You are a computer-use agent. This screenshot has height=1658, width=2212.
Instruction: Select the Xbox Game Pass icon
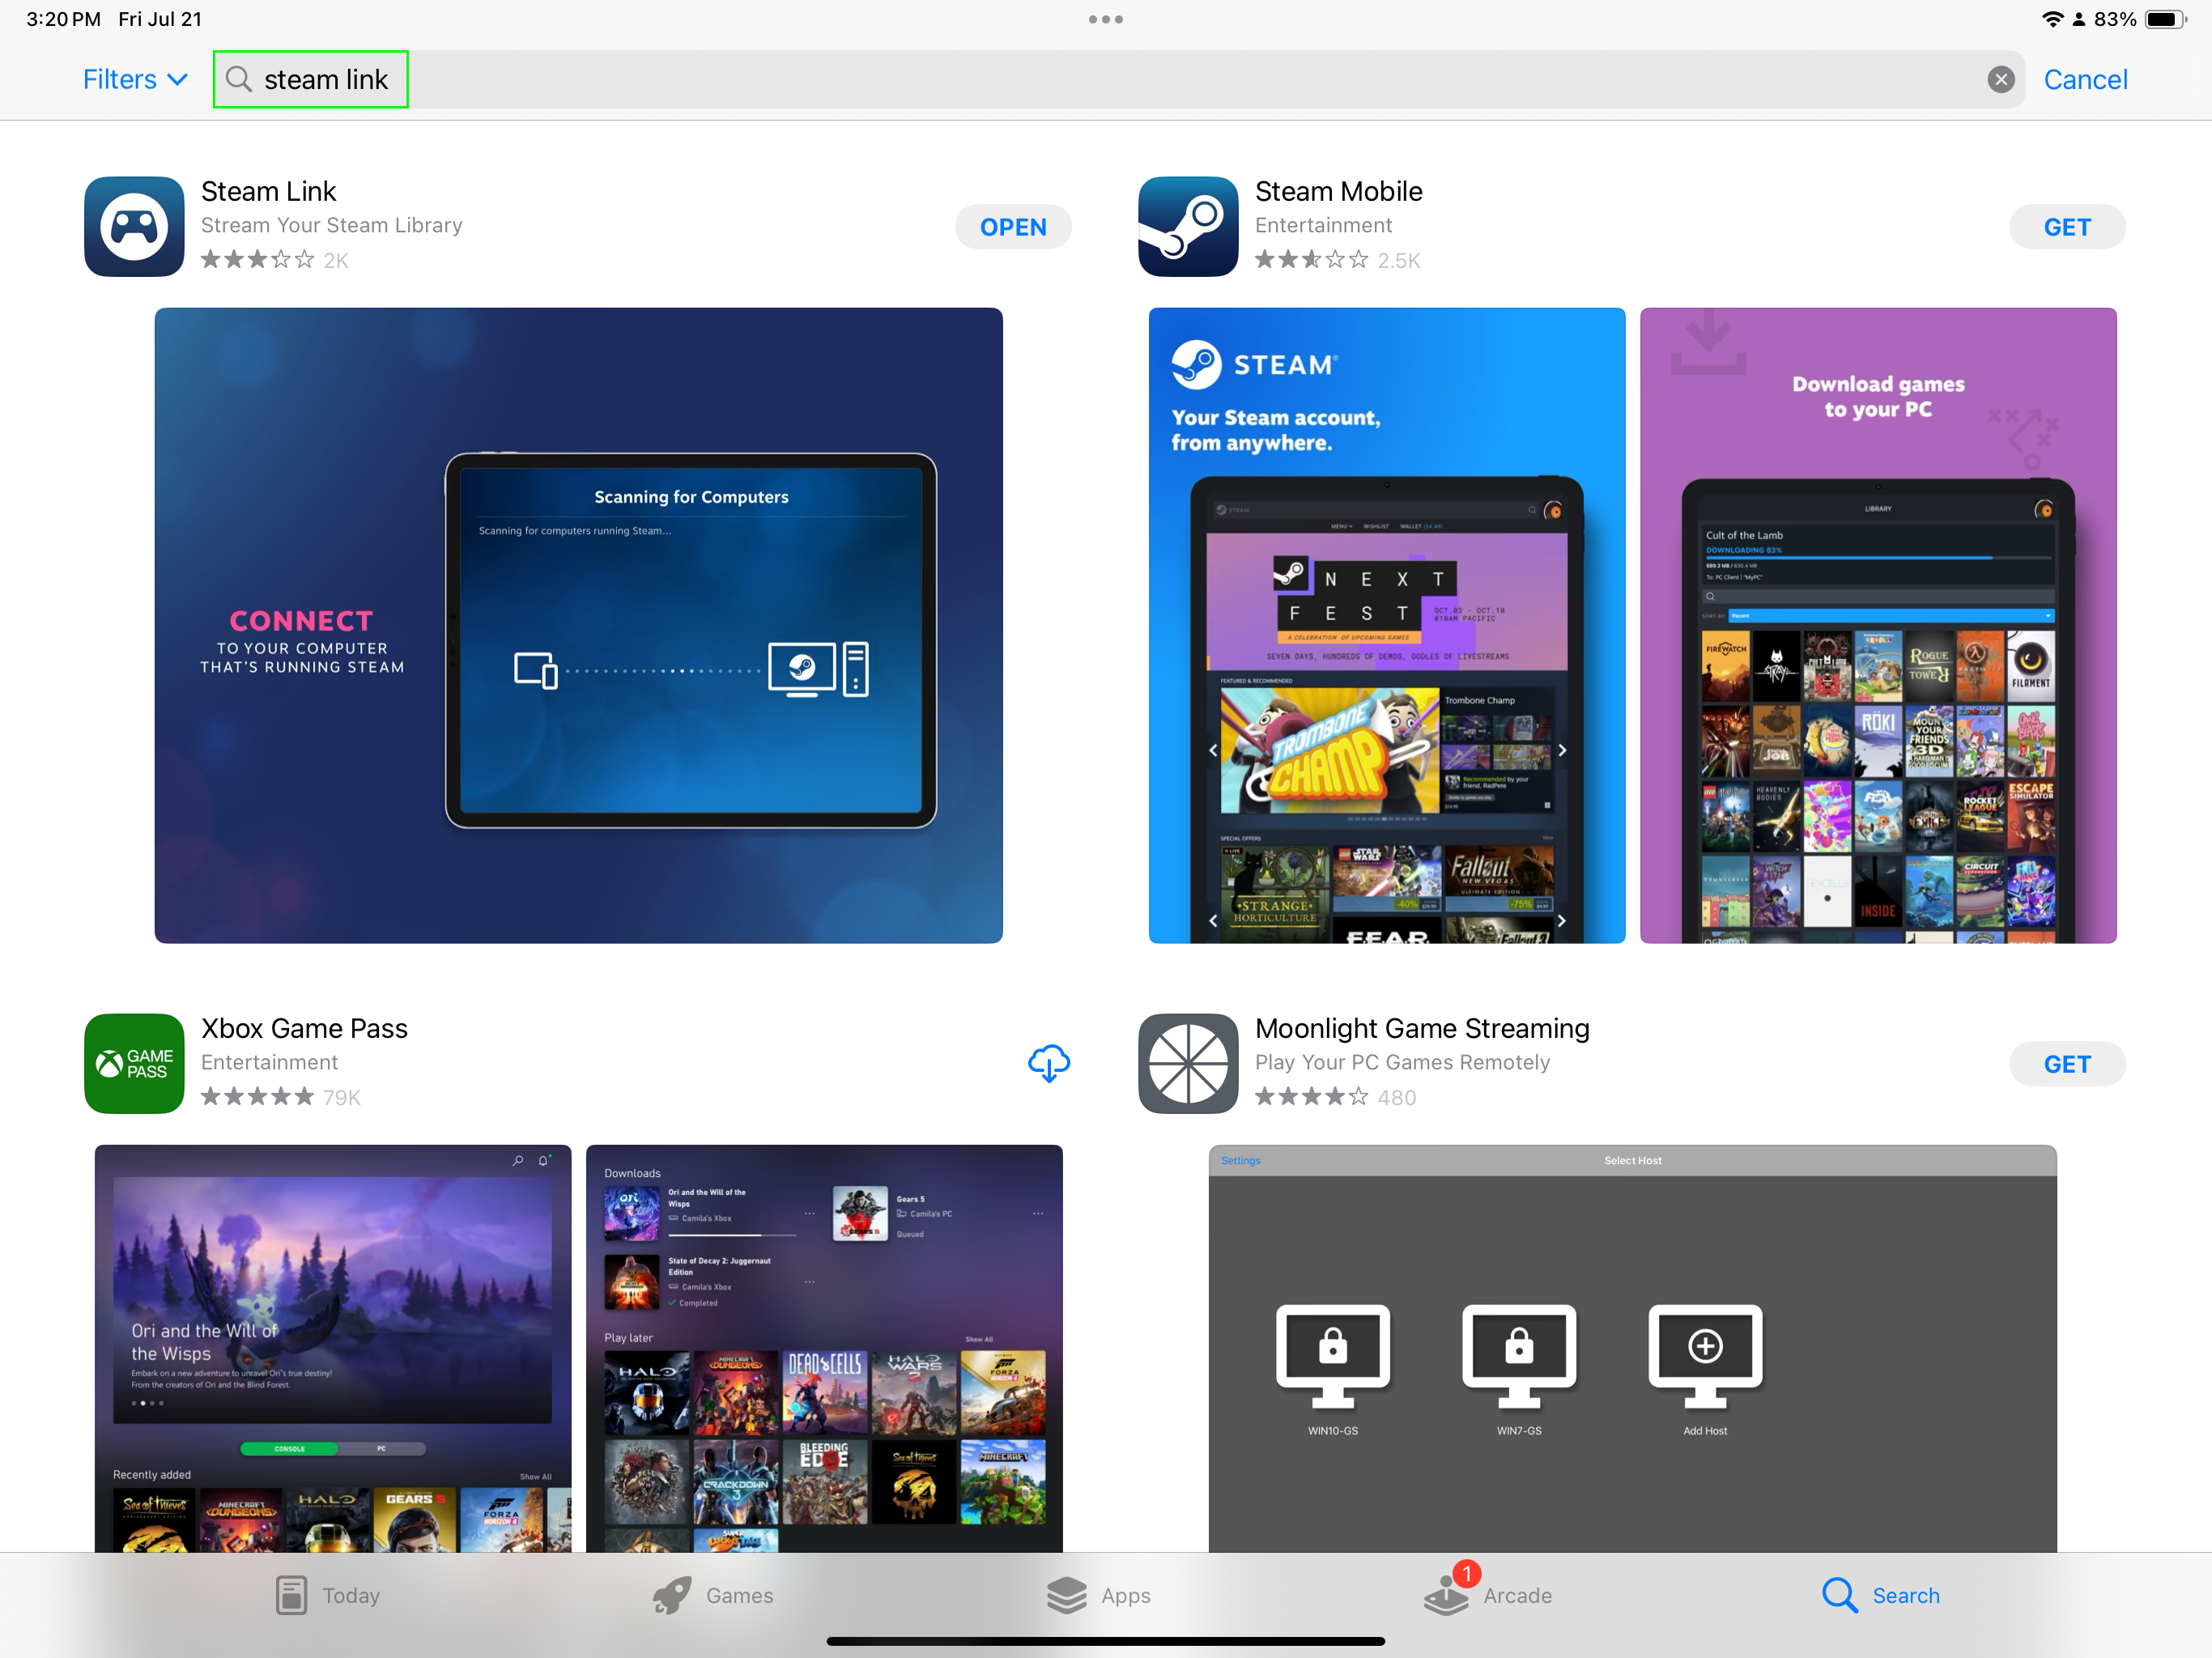[134, 1063]
